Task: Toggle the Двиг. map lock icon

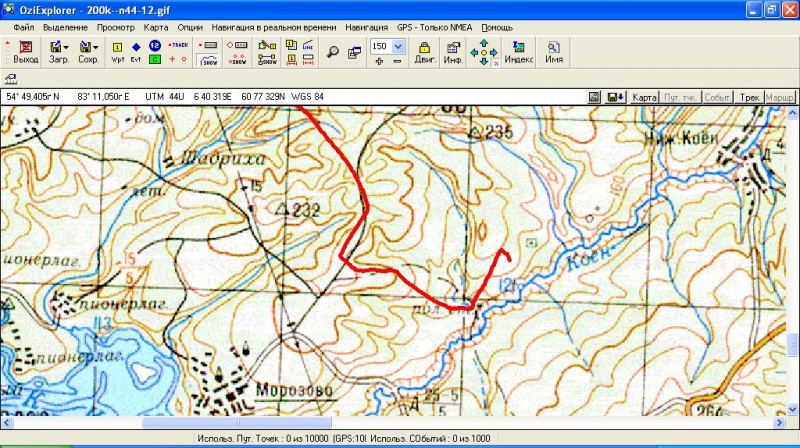Action: click(424, 52)
